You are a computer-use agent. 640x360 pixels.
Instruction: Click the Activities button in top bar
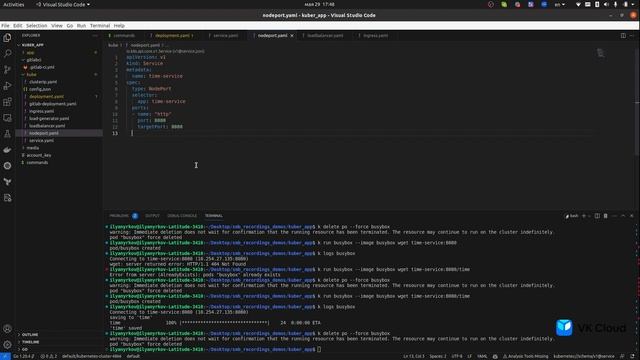pos(14,4)
